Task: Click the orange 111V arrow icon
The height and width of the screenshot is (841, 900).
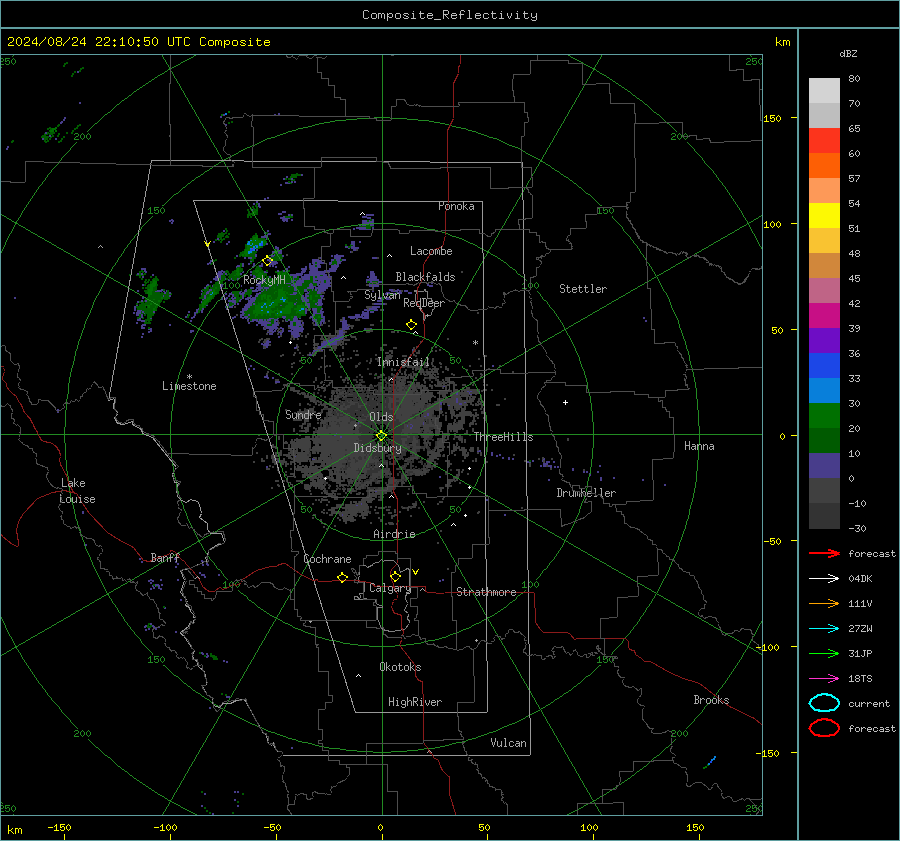Action: 824,603
